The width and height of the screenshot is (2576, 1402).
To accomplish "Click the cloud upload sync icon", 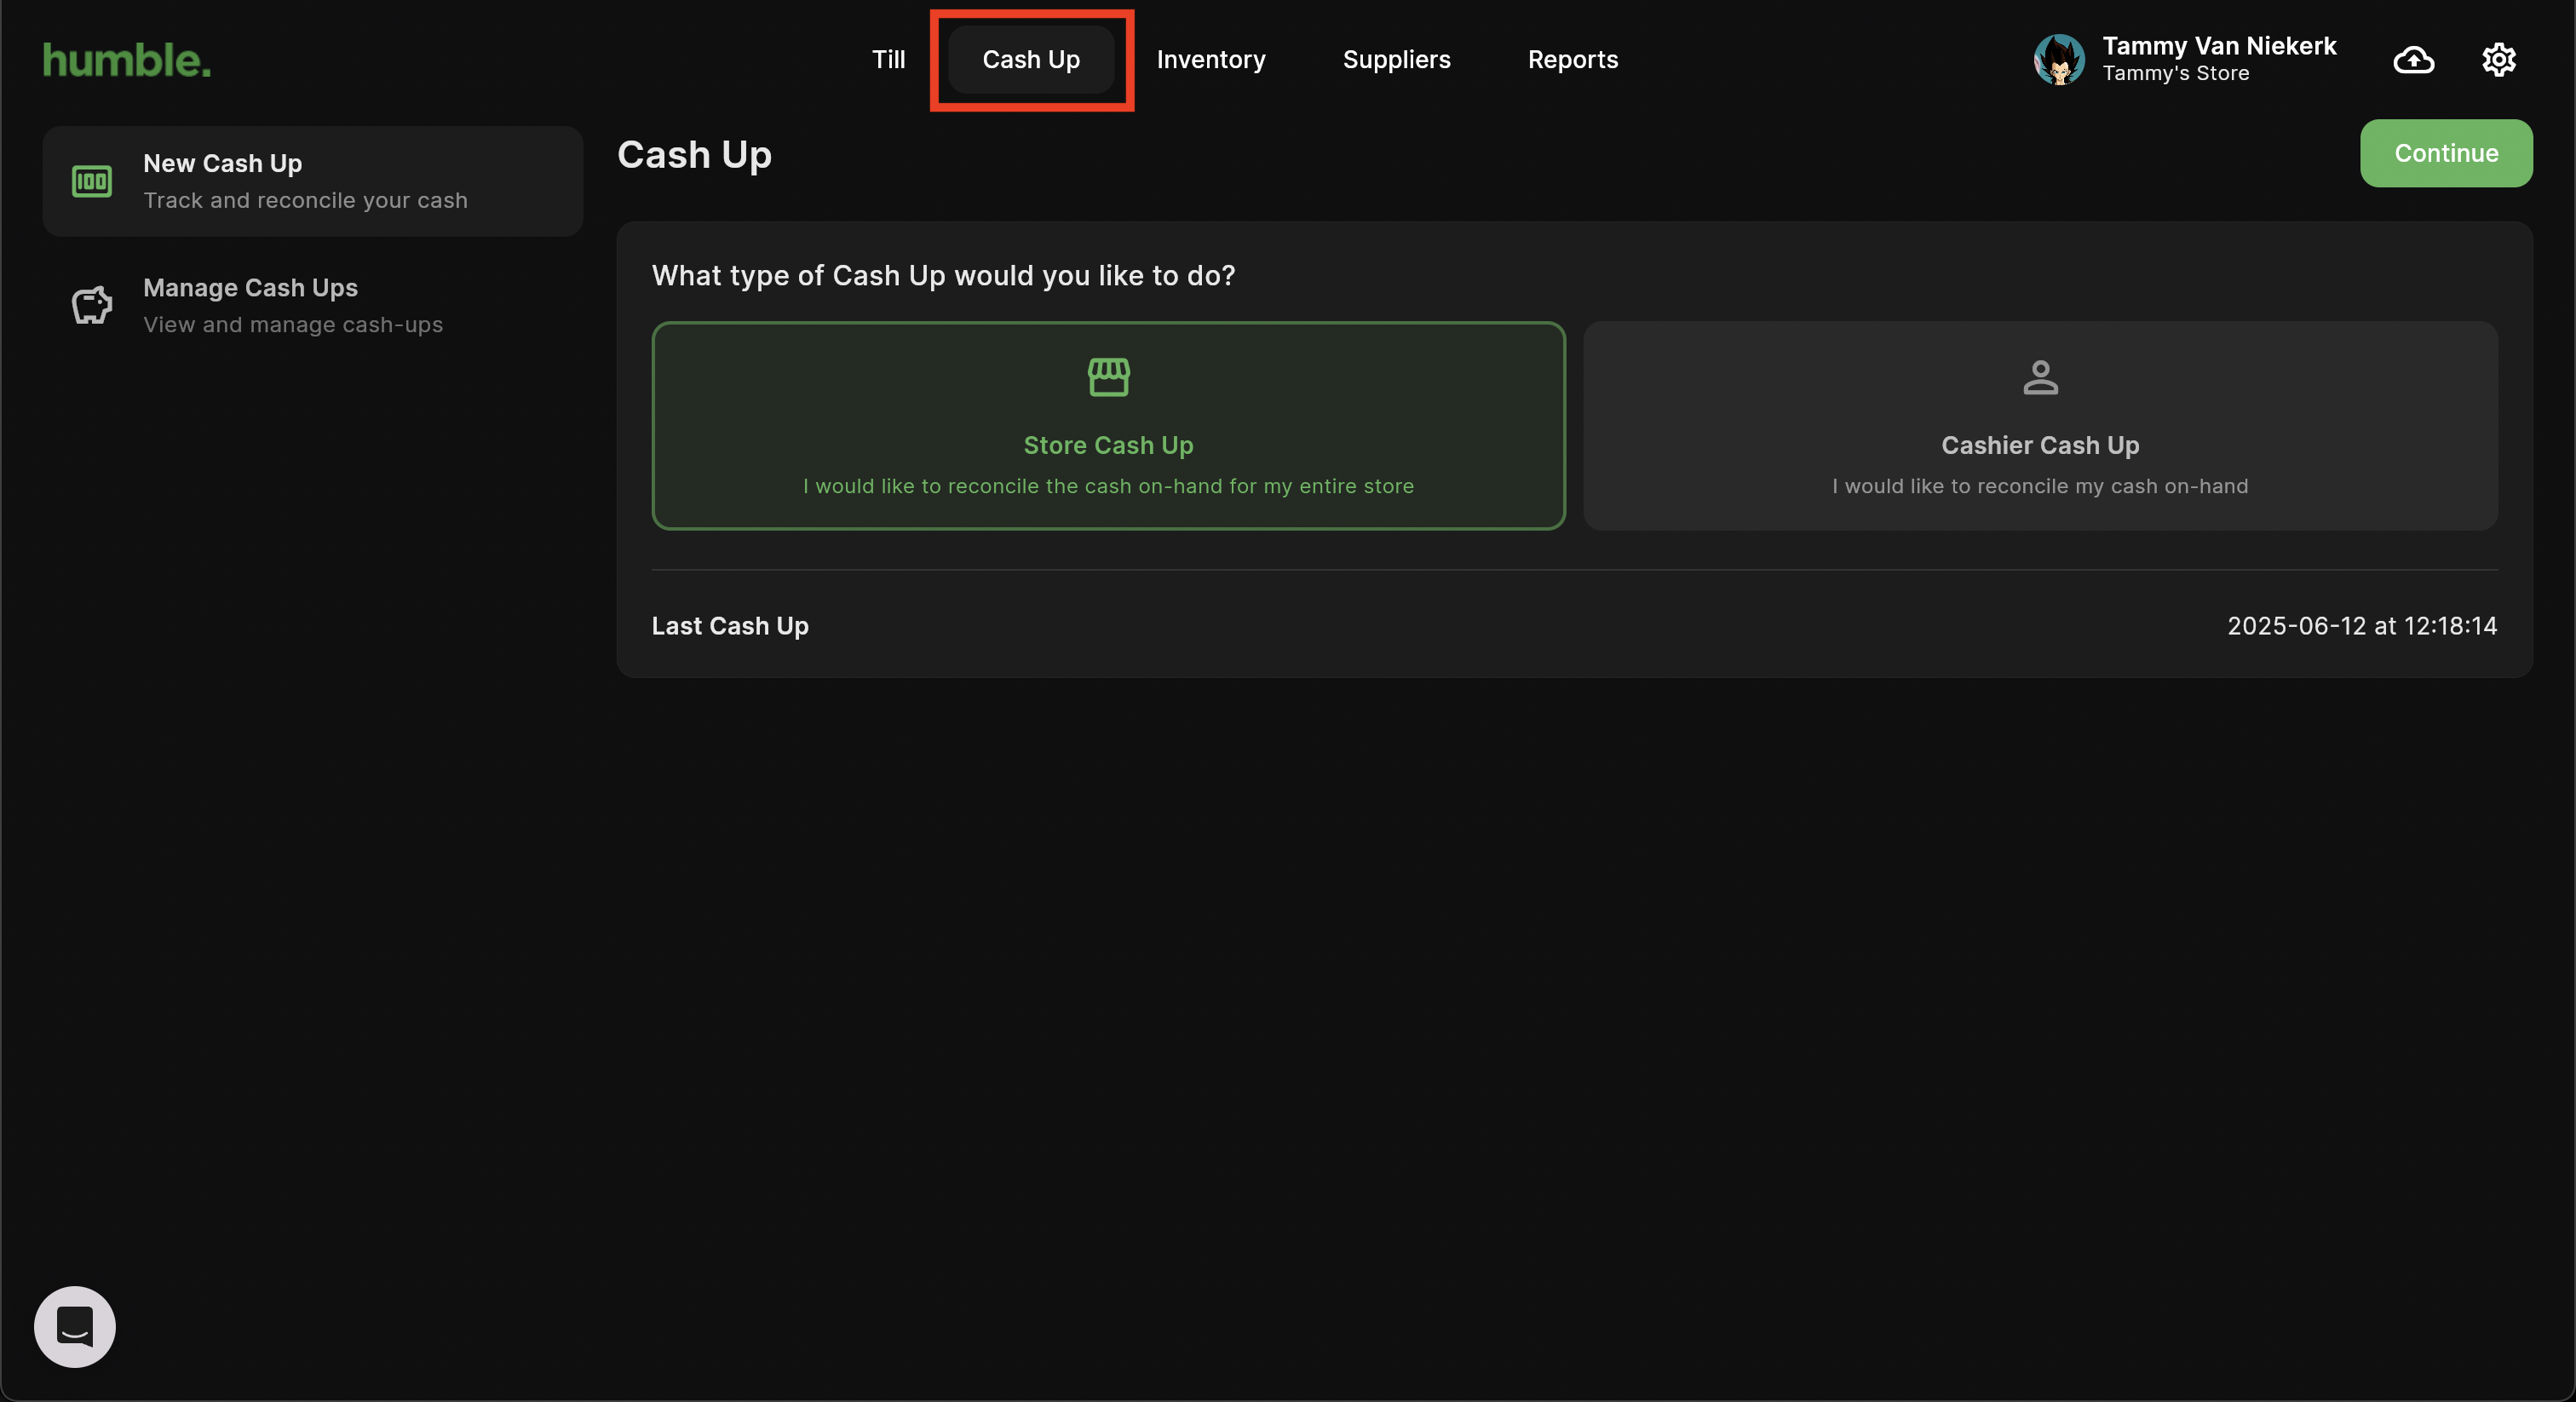I will 2413,60.
